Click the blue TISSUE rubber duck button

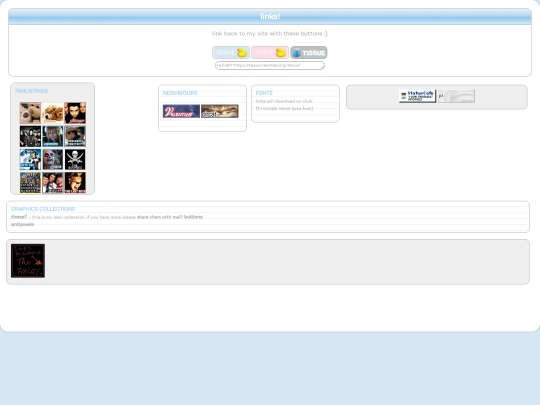click(x=231, y=53)
